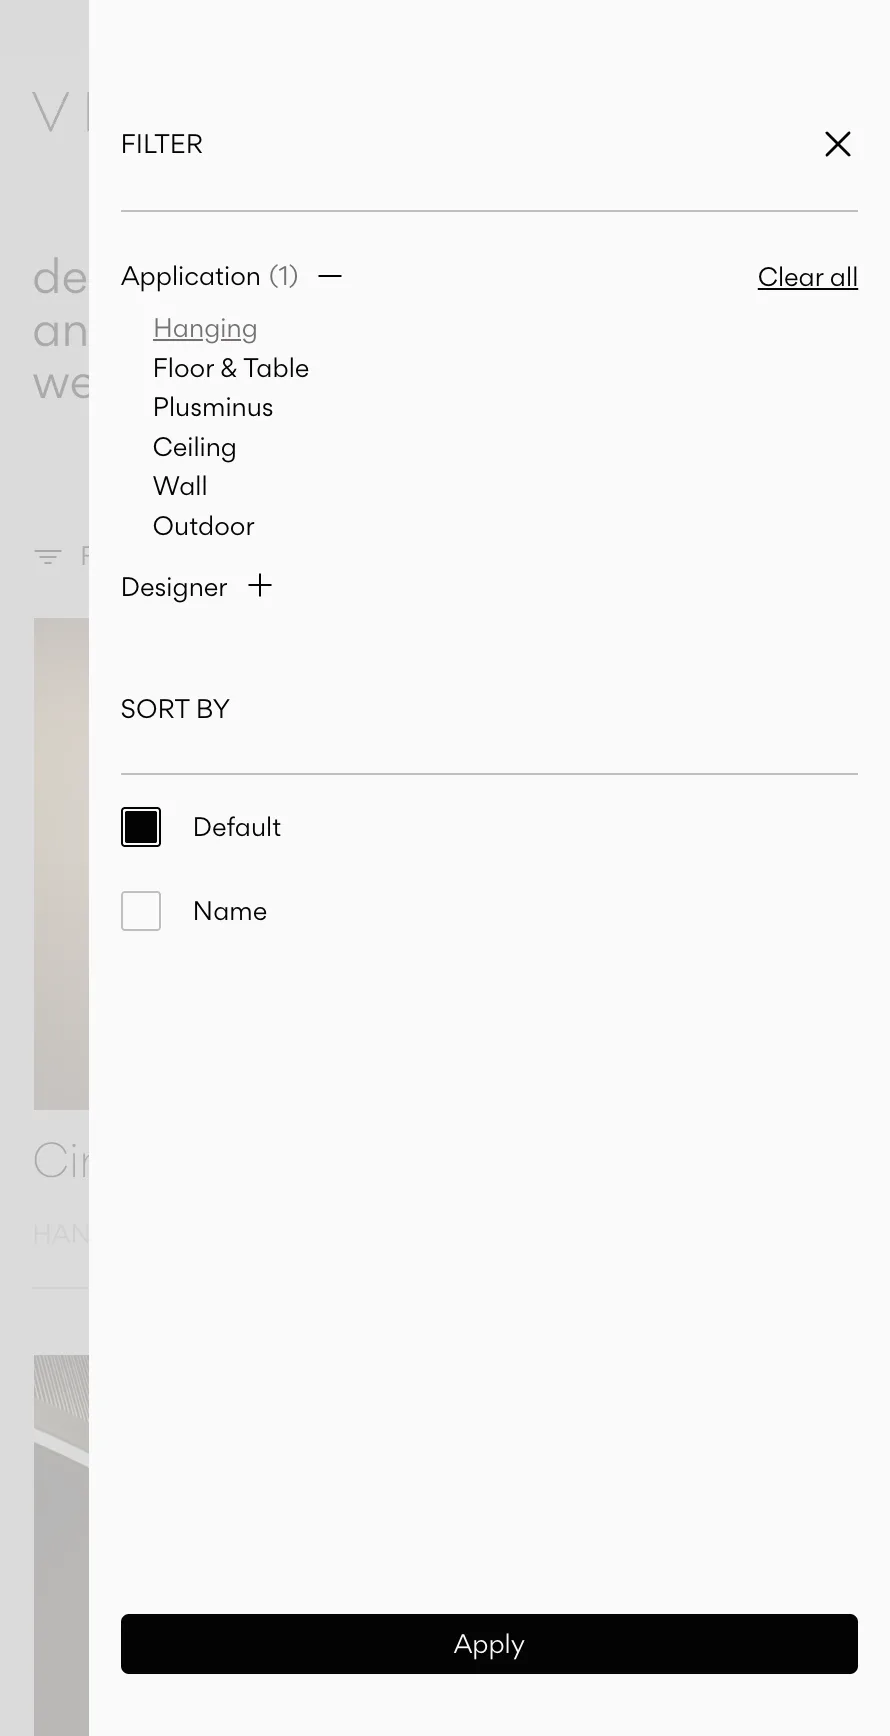Click the dimmed V logo behind panel
The width and height of the screenshot is (890, 1736).
51,112
